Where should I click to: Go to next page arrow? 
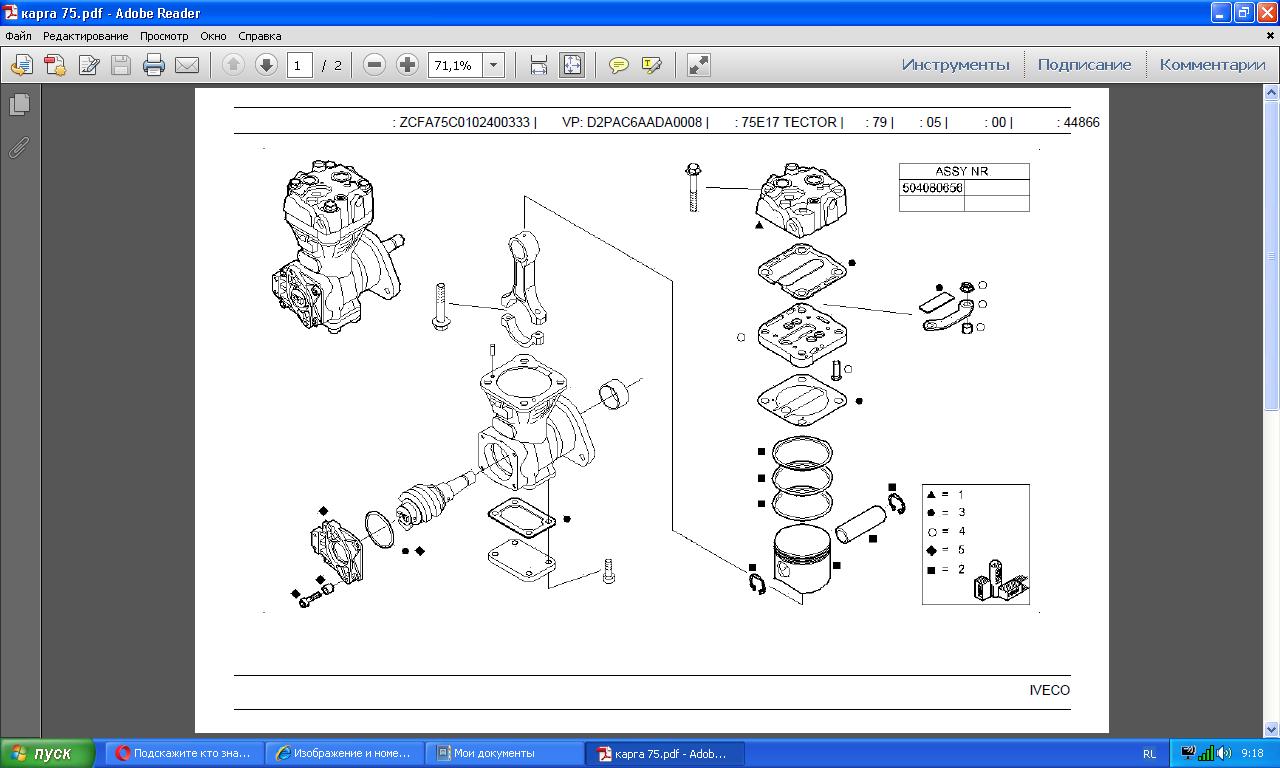[x=266, y=65]
